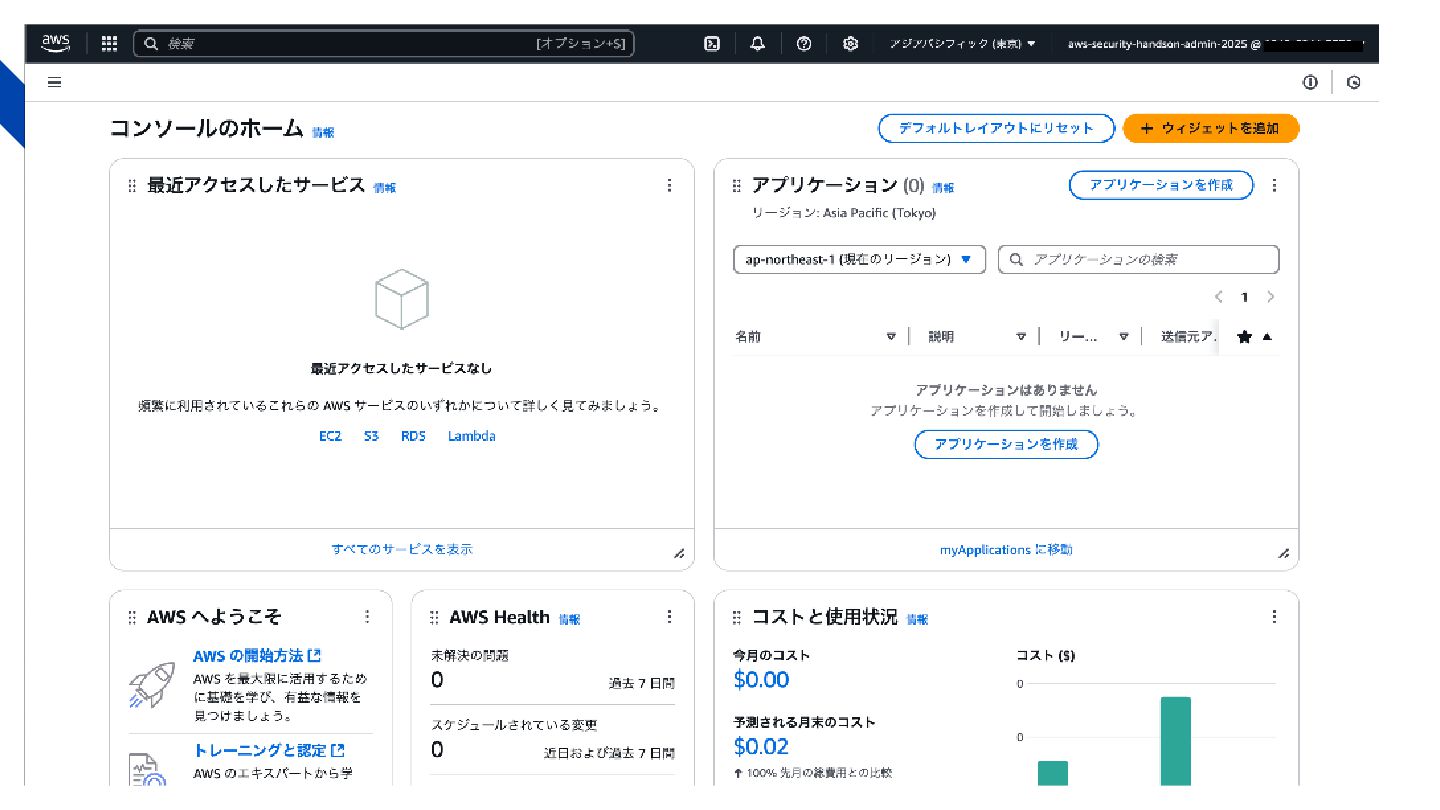This screenshot has height=810, width=1440.
Task: Open the Lambda service link
Action: pyautogui.click(x=471, y=436)
